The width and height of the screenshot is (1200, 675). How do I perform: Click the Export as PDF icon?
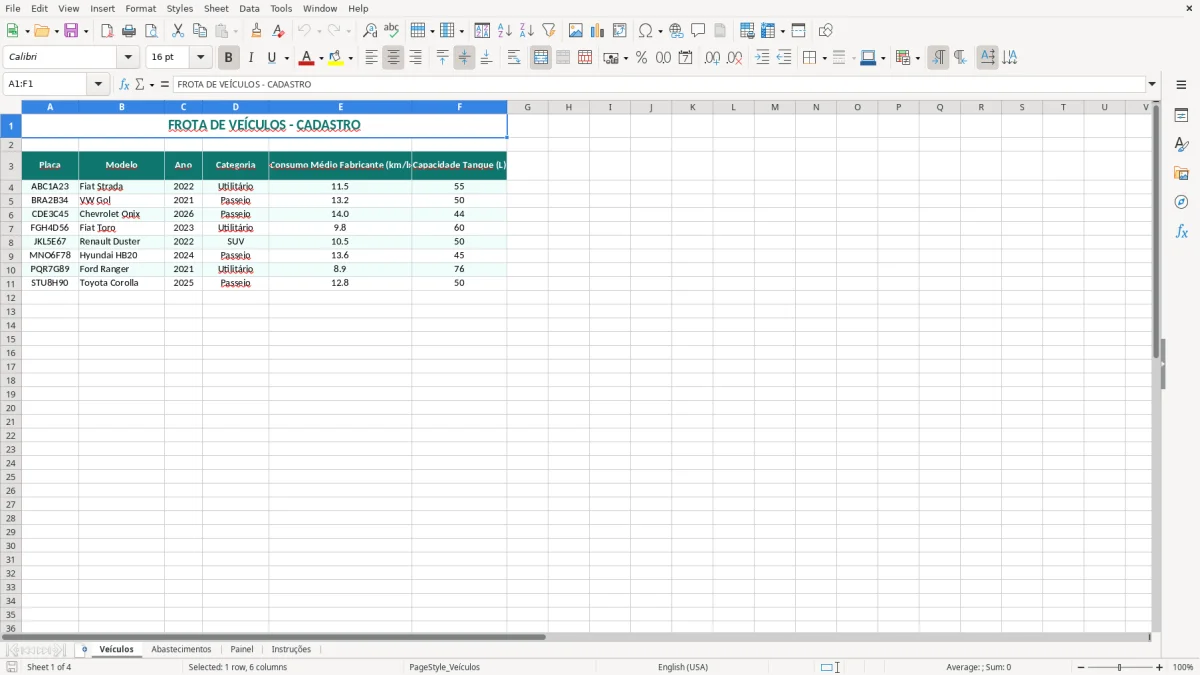pyautogui.click(x=107, y=31)
